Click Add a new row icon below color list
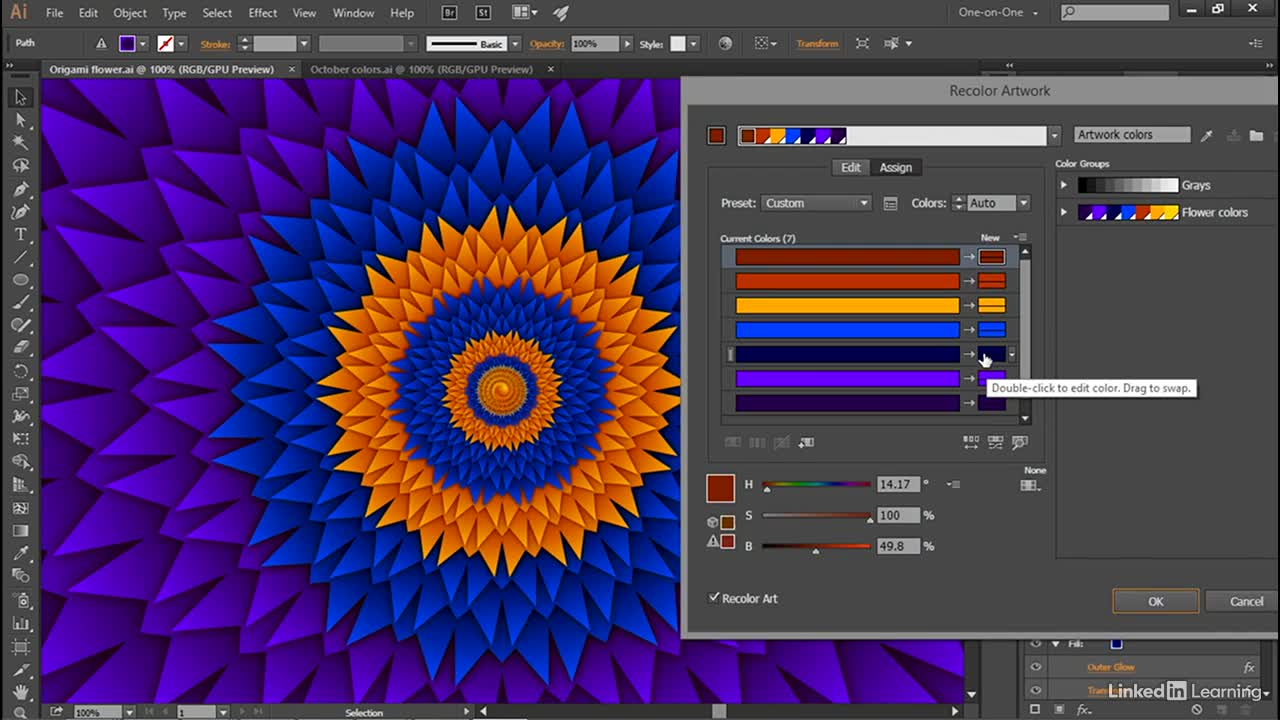Screen dimensions: 1280x720 coord(806,442)
